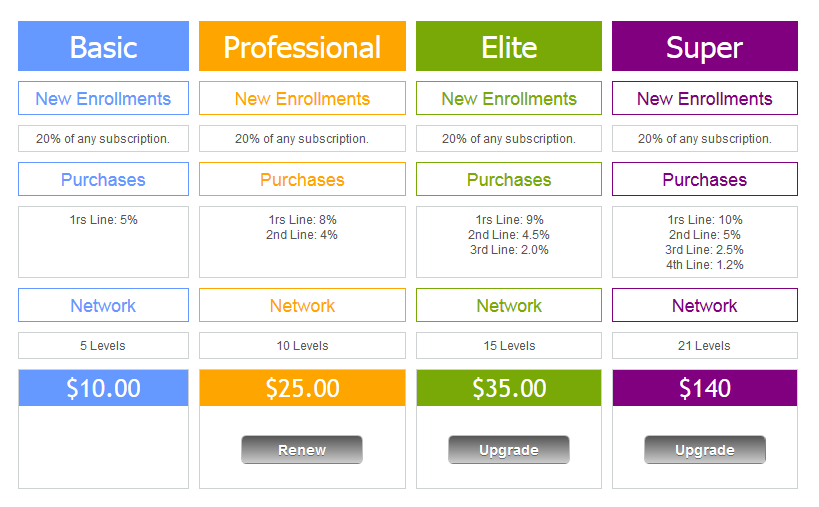The image size is (819, 507).
Task: Open New Enrollments in Basic column
Action: (x=103, y=99)
